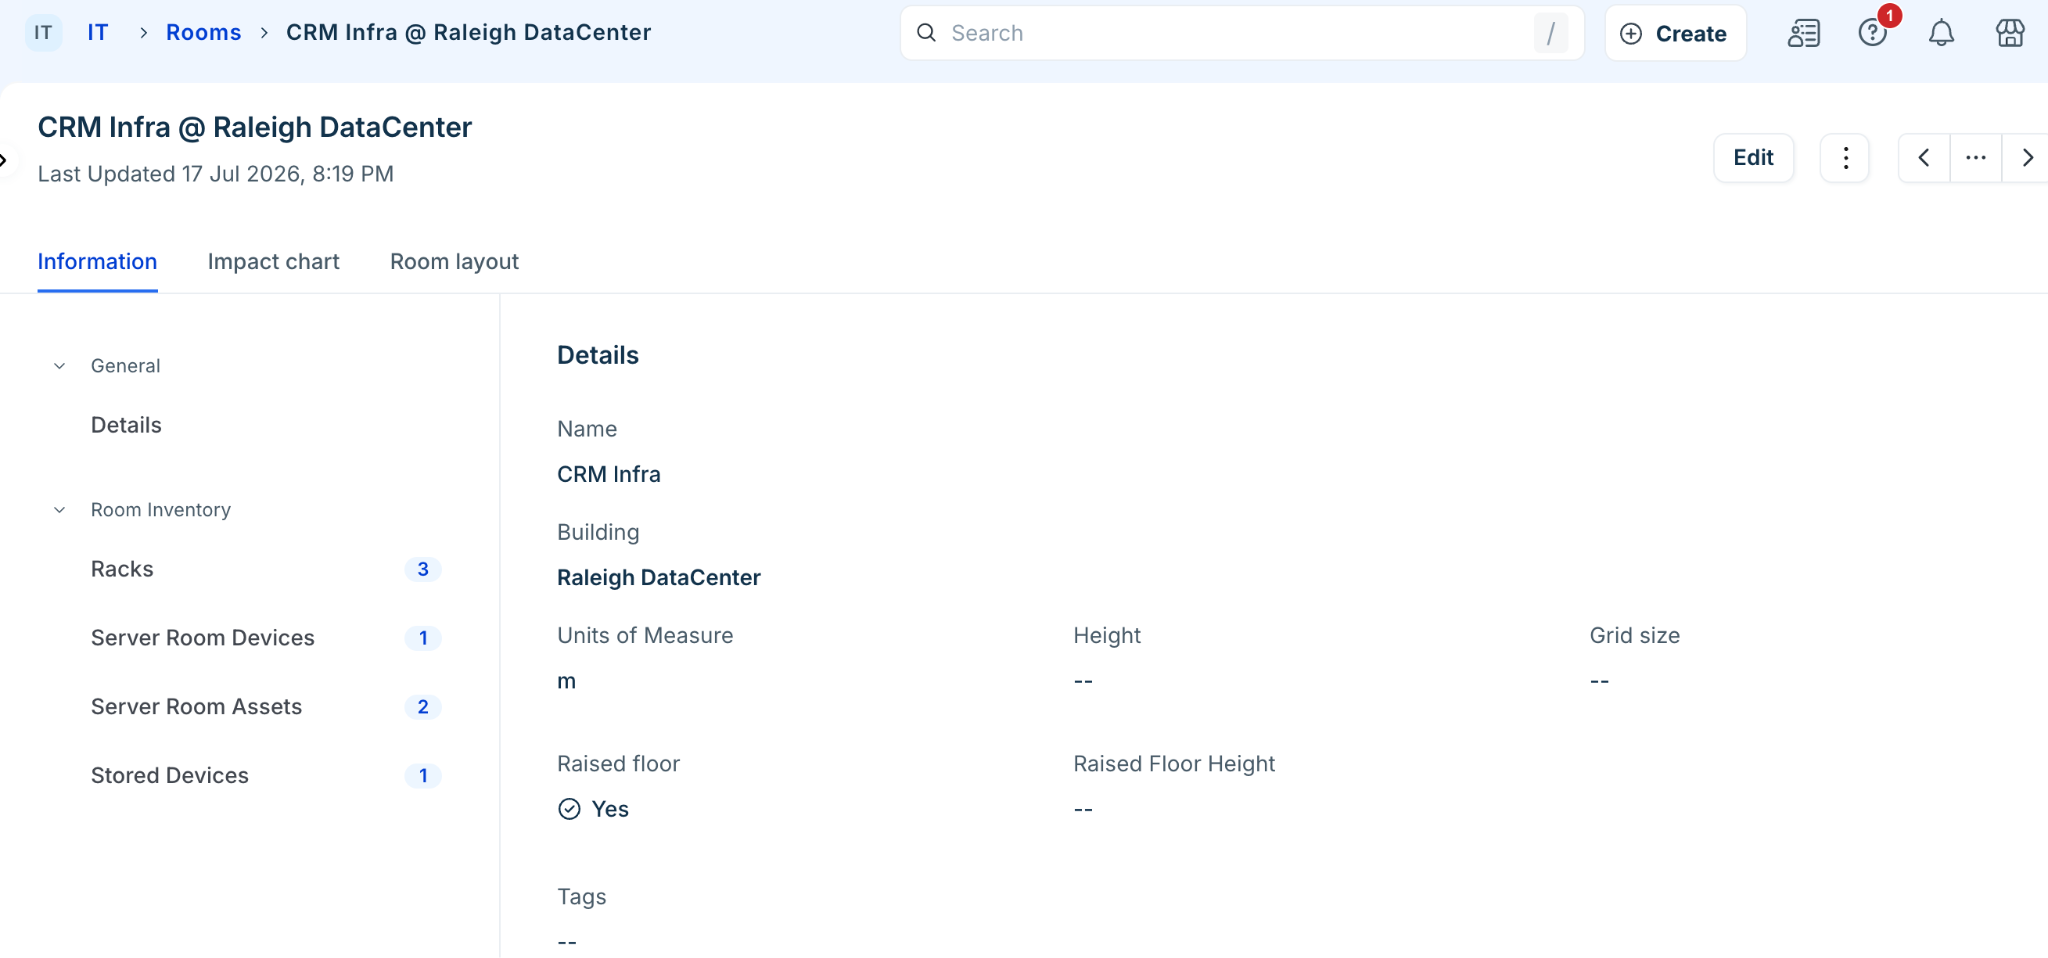The width and height of the screenshot is (2048, 958).
Task: Open Racks in Room Inventory
Action: click(122, 569)
